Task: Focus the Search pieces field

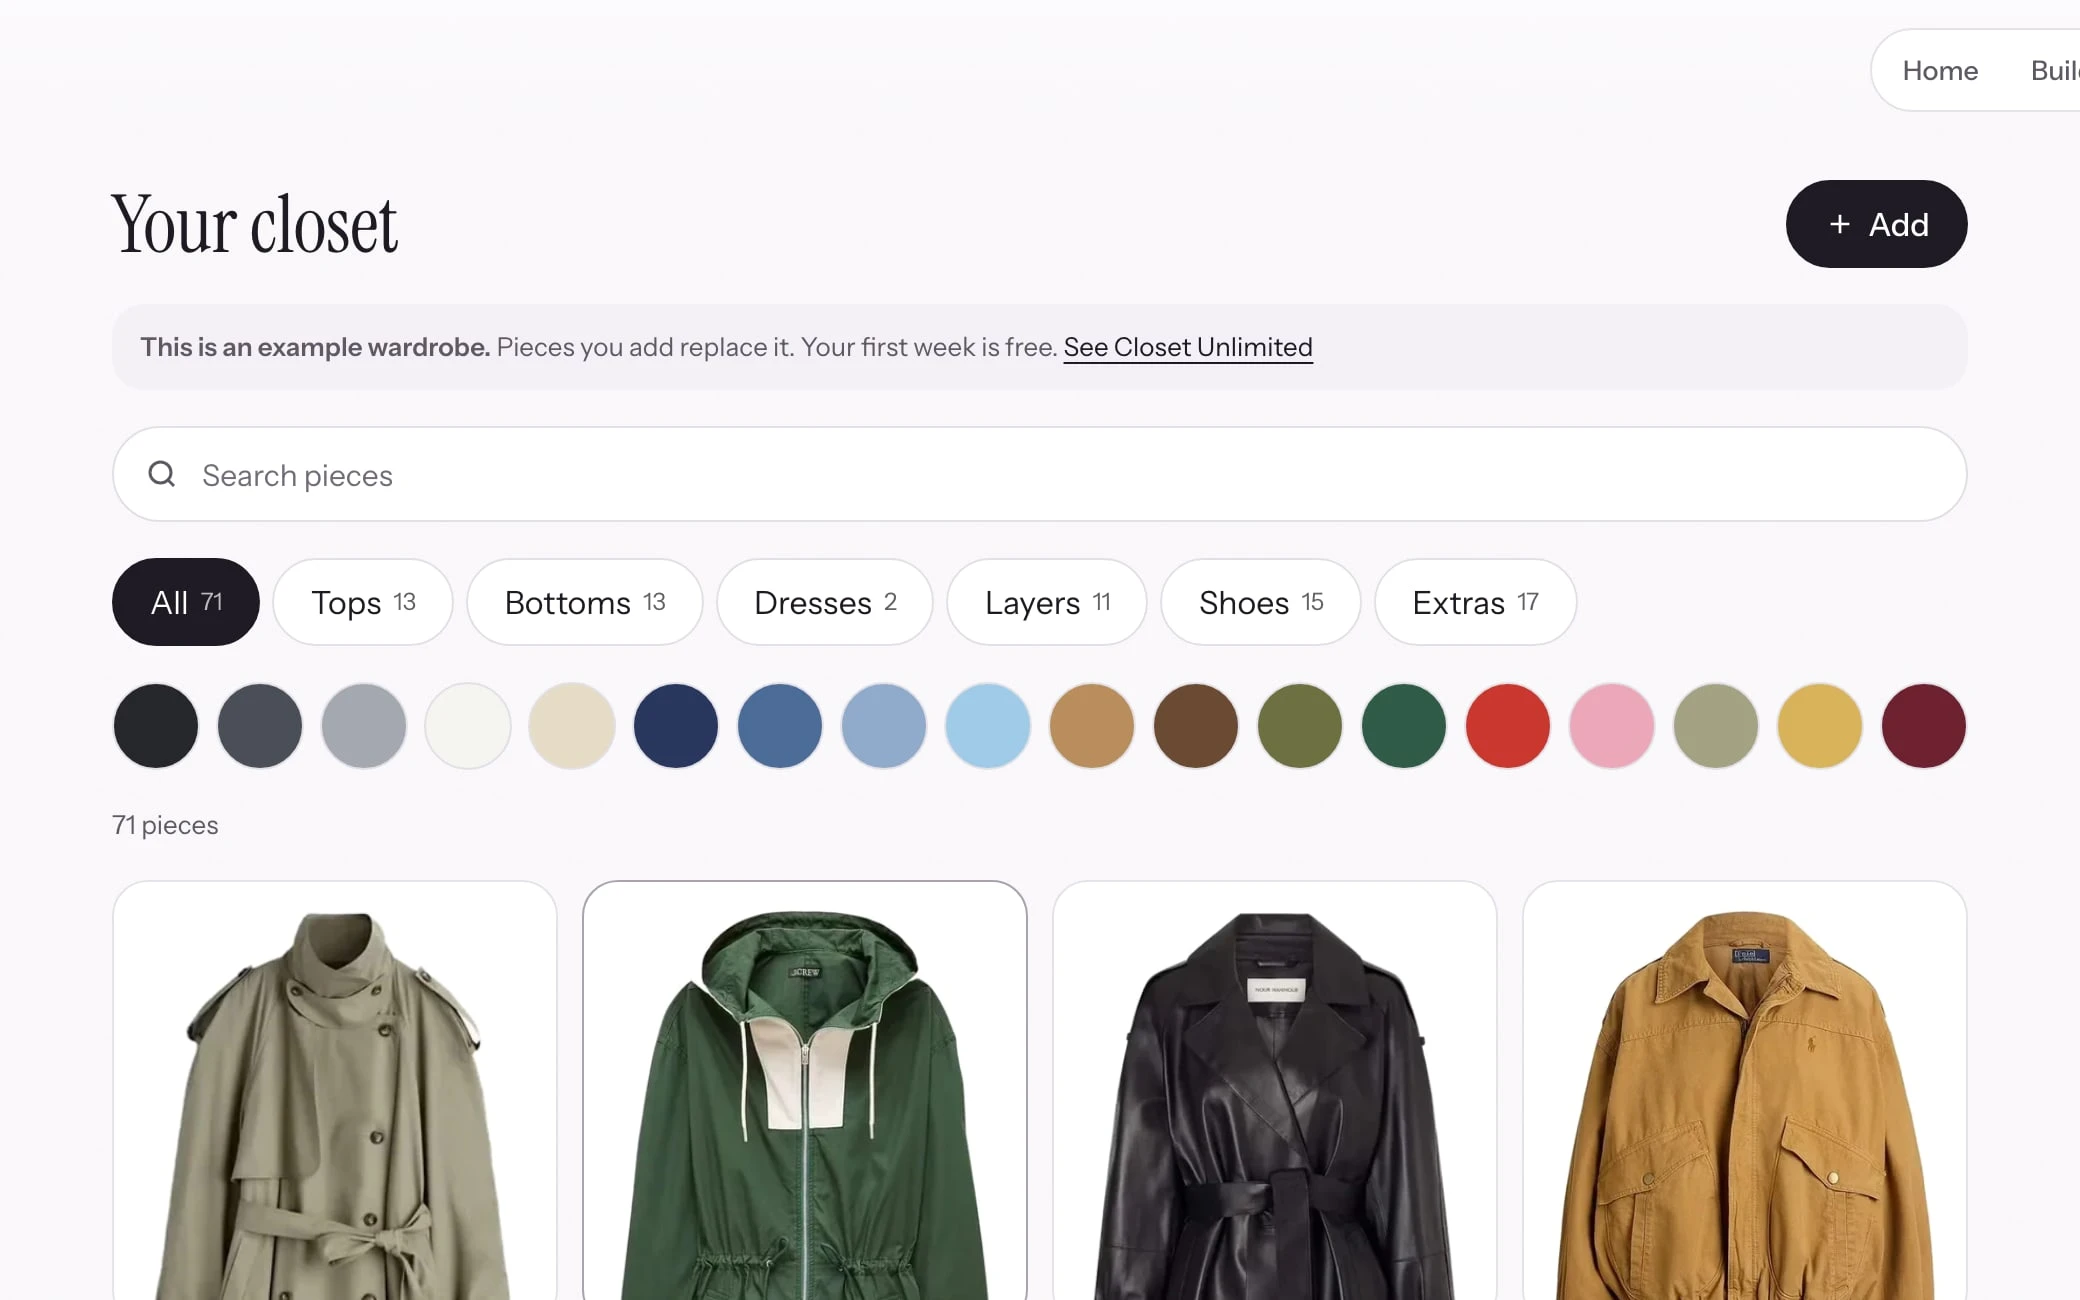Action: coord(1039,474)
